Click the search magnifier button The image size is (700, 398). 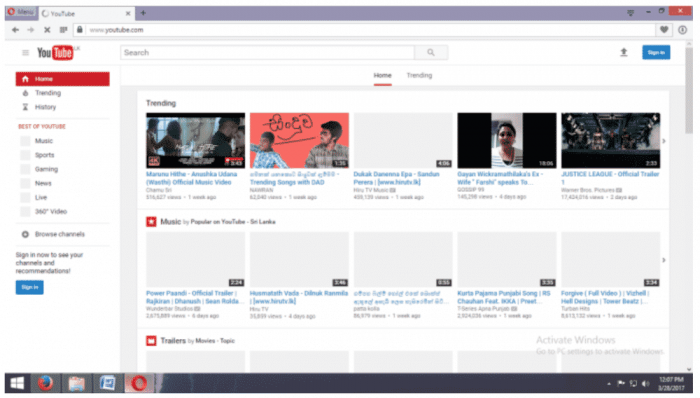431,53
